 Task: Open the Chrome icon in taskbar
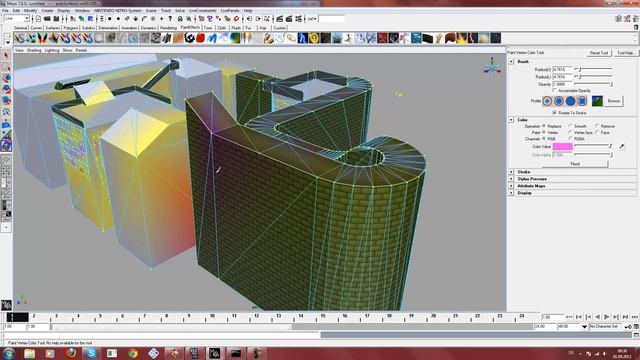pos(133,353)
